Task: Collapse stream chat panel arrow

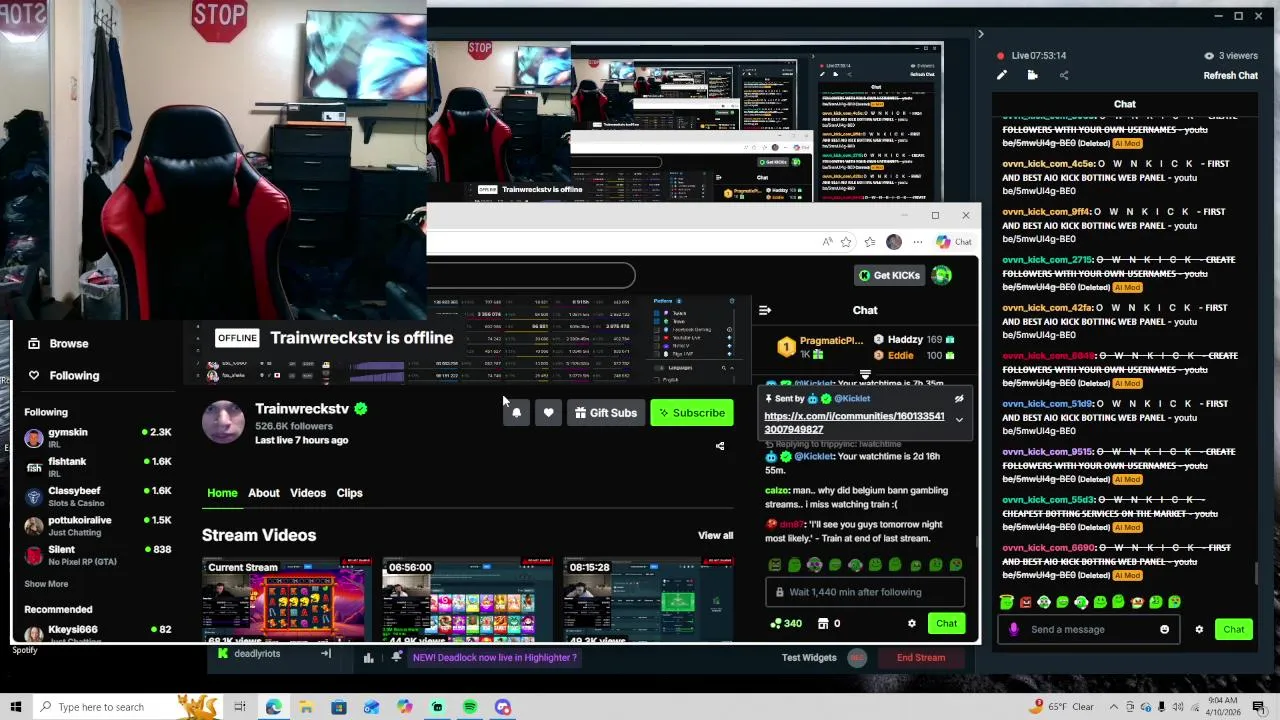Action: click(980, 34)
